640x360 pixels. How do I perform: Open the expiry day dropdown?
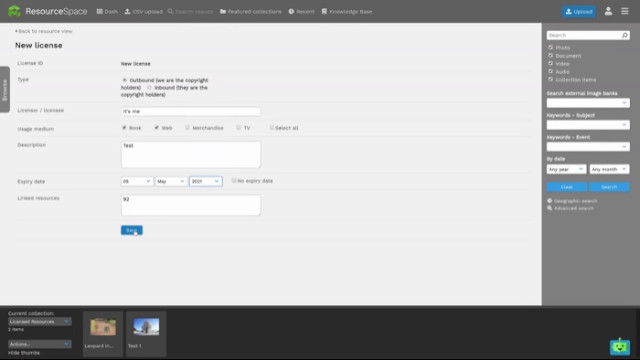pos(137,181)
